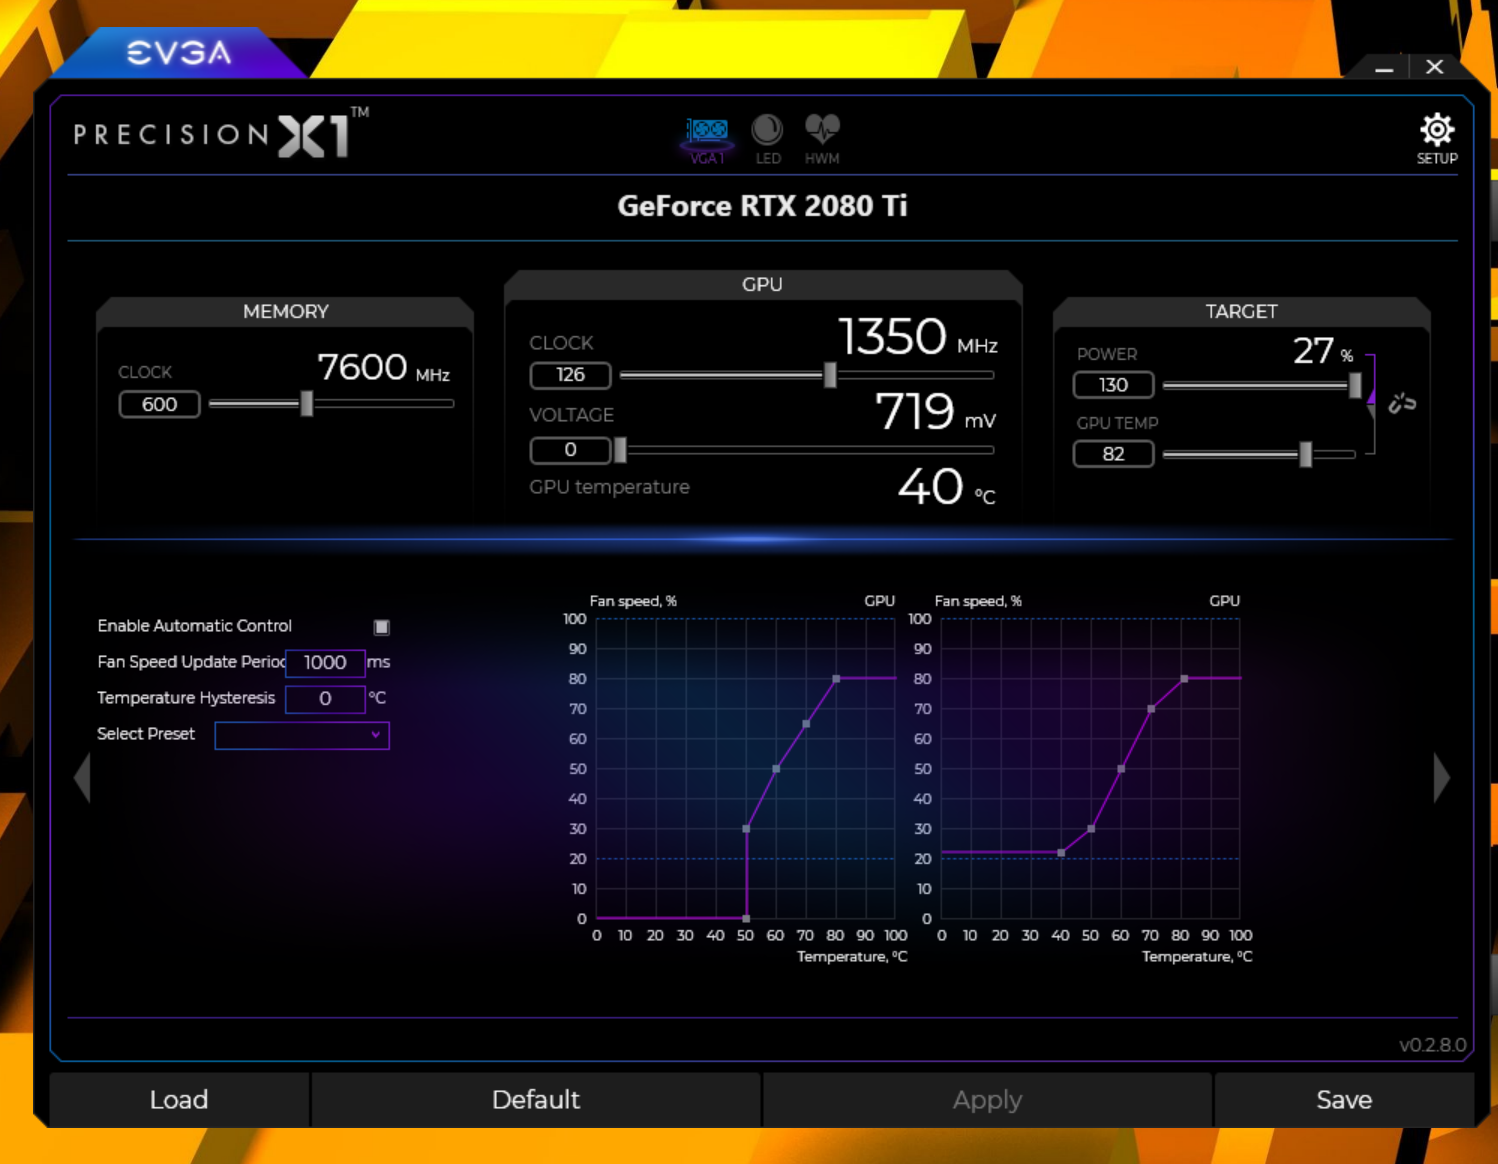Click the 719 mV voltage readout
1498x1164 pixels.
coord(935,412)
